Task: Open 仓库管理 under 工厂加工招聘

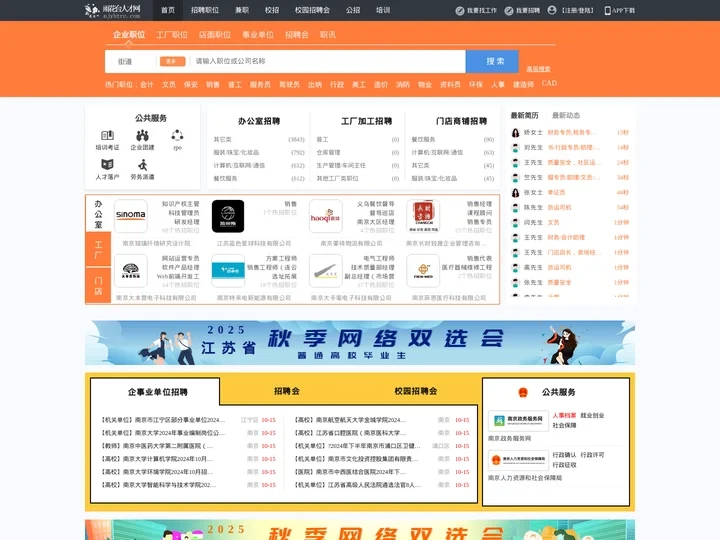Action: [x=328, y=152]
